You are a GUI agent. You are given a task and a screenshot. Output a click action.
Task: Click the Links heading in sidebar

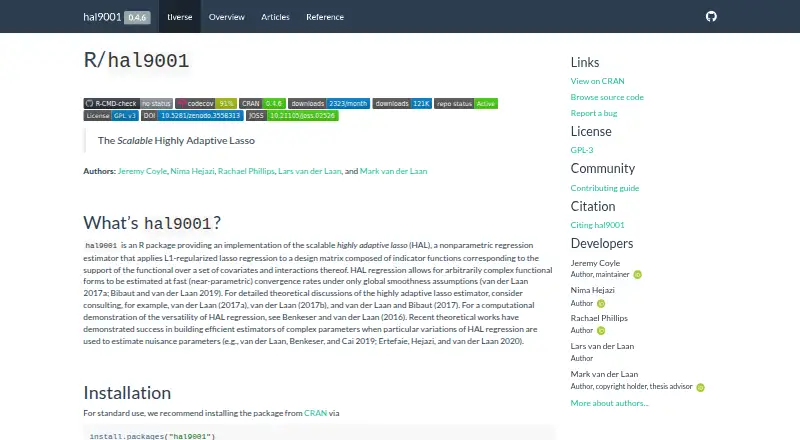(x=585, y=62)
